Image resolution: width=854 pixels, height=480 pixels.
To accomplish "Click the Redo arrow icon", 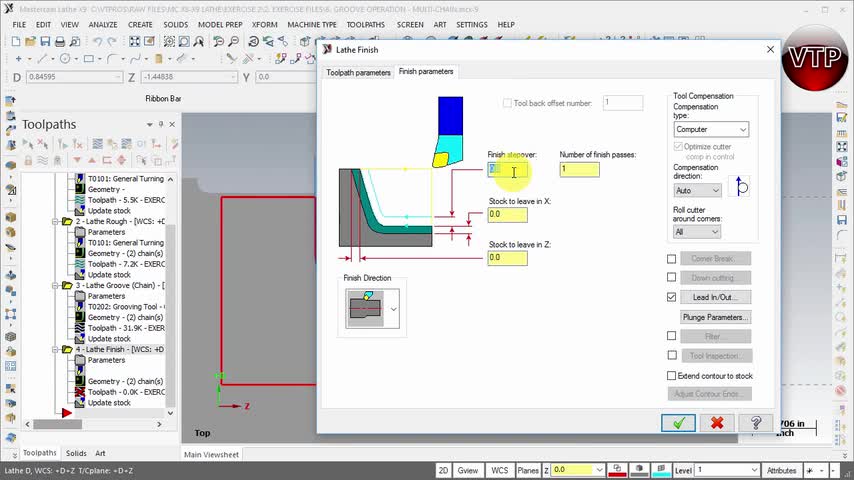I will click(x=112, y=41).
